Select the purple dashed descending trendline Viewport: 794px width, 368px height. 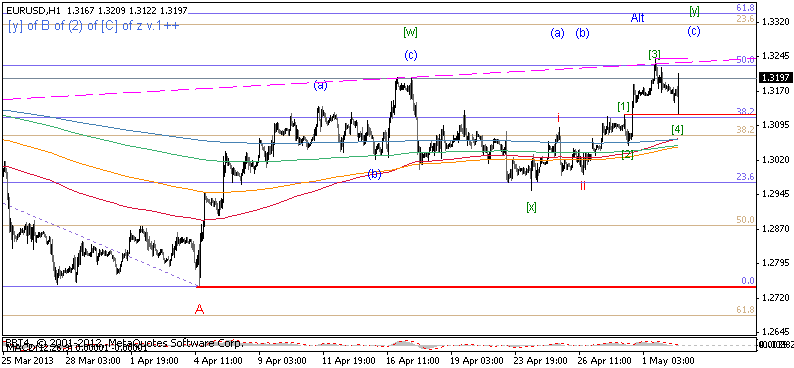coord(101,245)
